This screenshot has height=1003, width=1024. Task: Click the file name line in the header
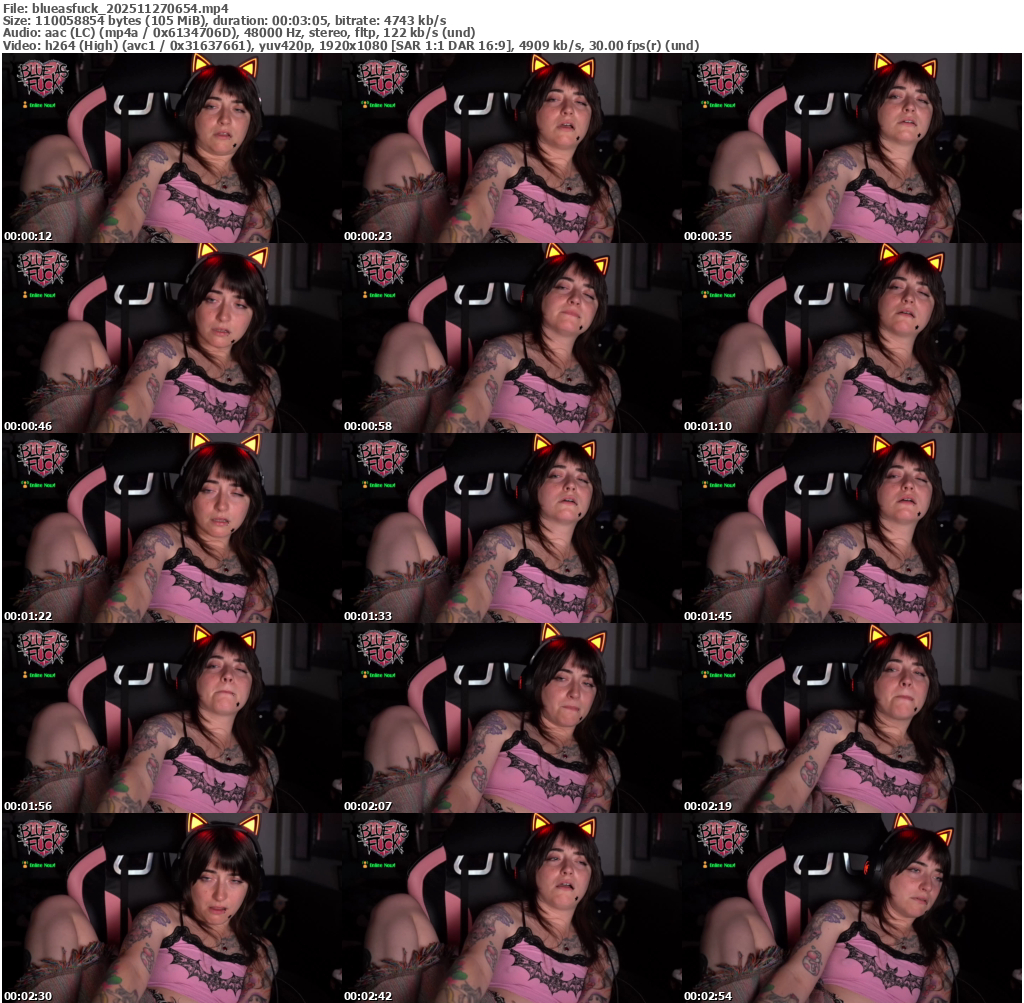tap(116, 8)
